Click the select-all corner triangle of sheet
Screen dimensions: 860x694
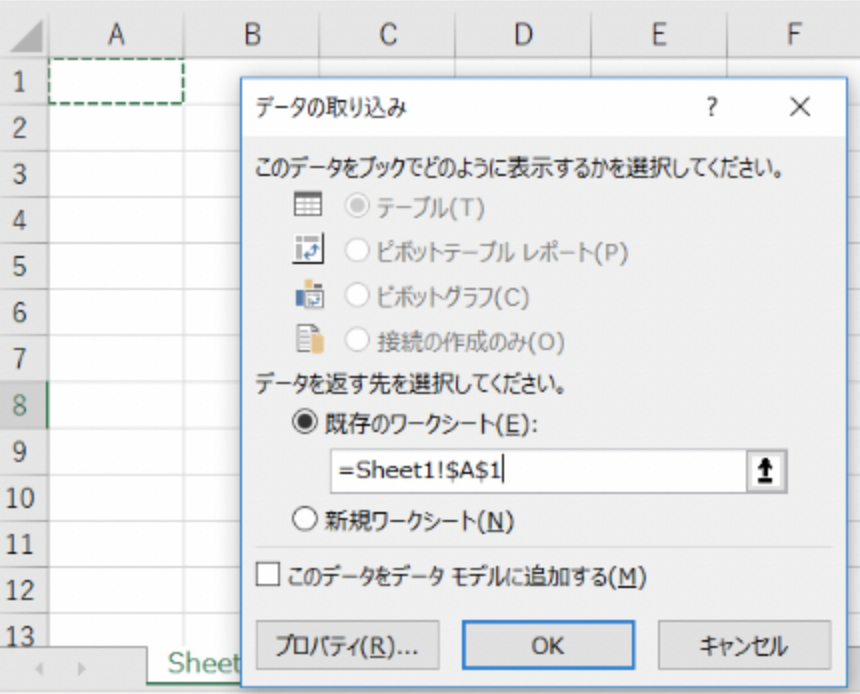pos(26,37)
